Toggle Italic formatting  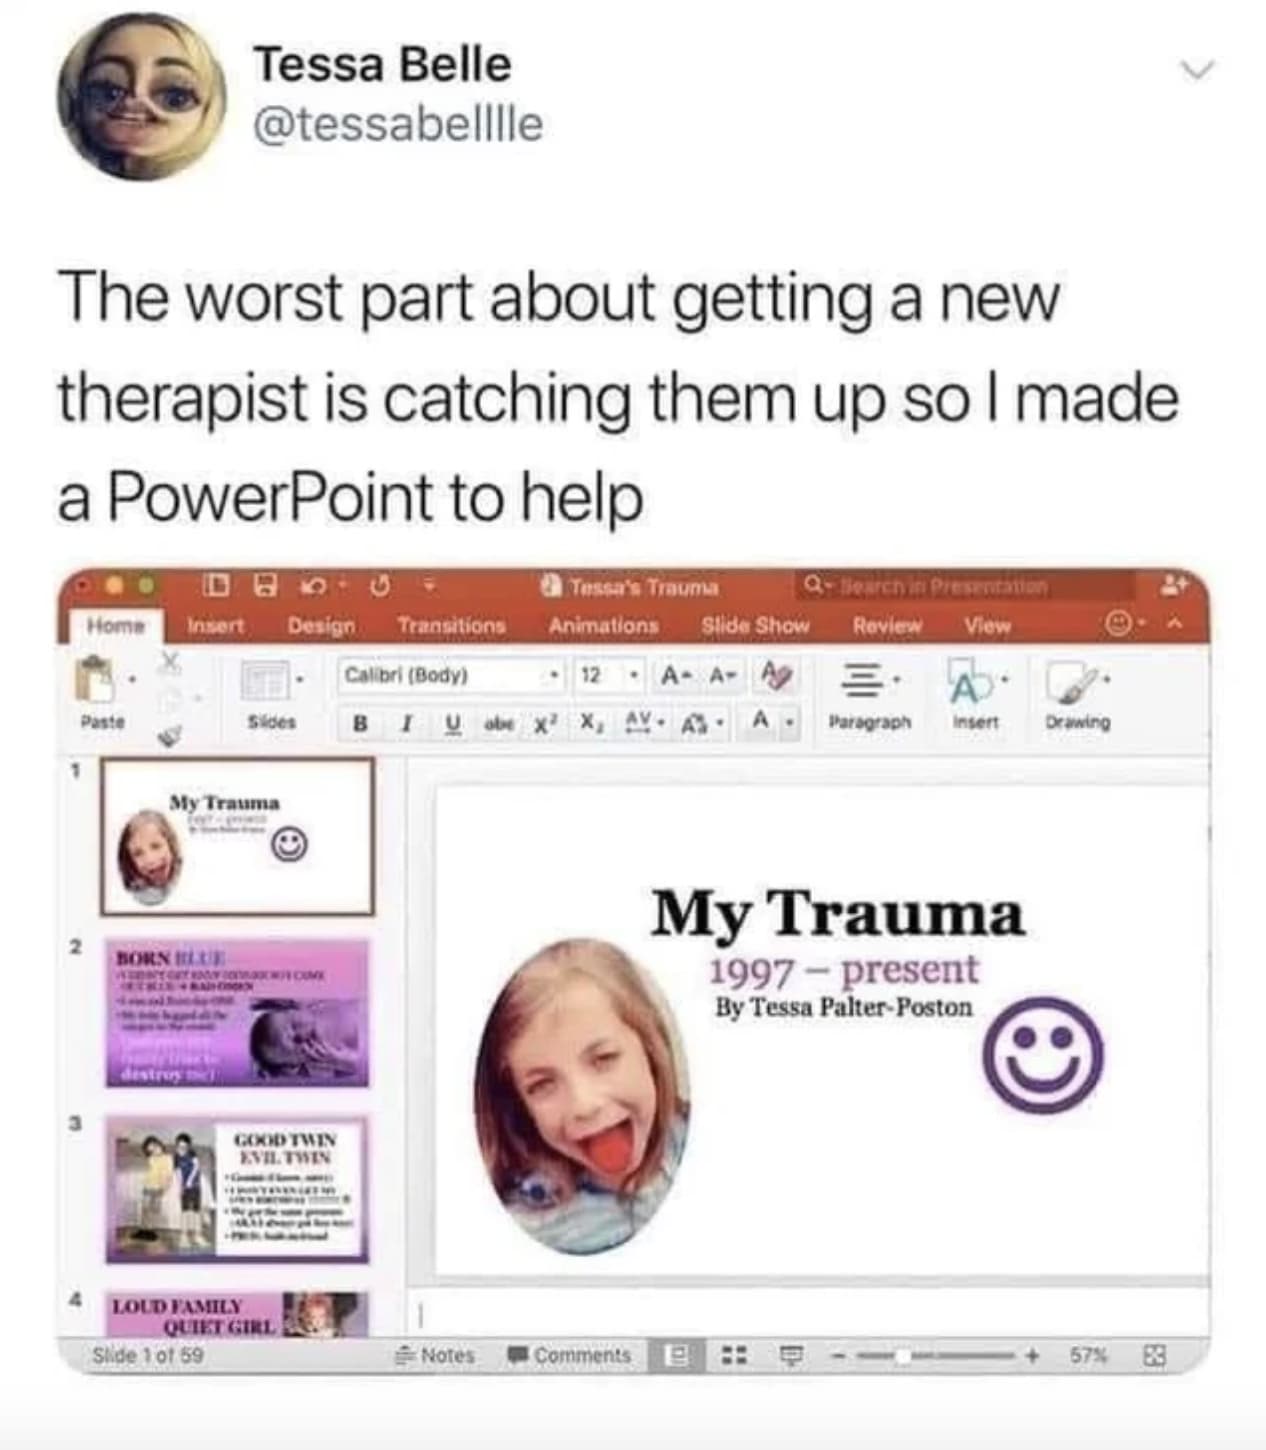406,723
